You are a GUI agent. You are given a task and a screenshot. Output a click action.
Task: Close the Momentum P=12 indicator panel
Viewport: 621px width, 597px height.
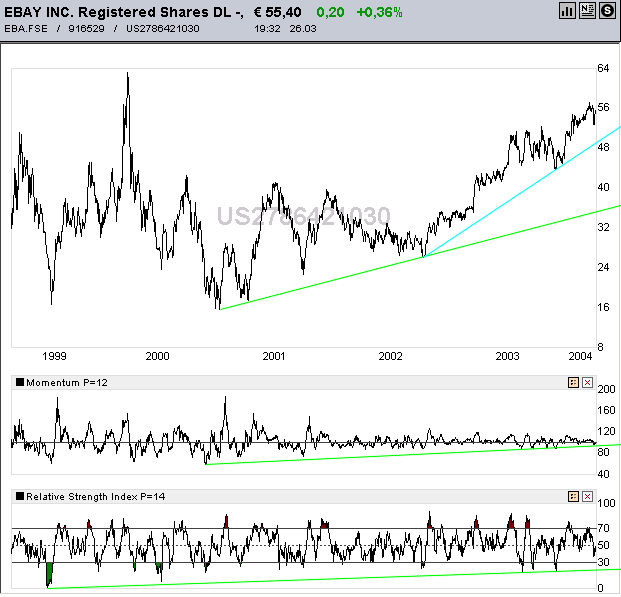pos(587,383)
